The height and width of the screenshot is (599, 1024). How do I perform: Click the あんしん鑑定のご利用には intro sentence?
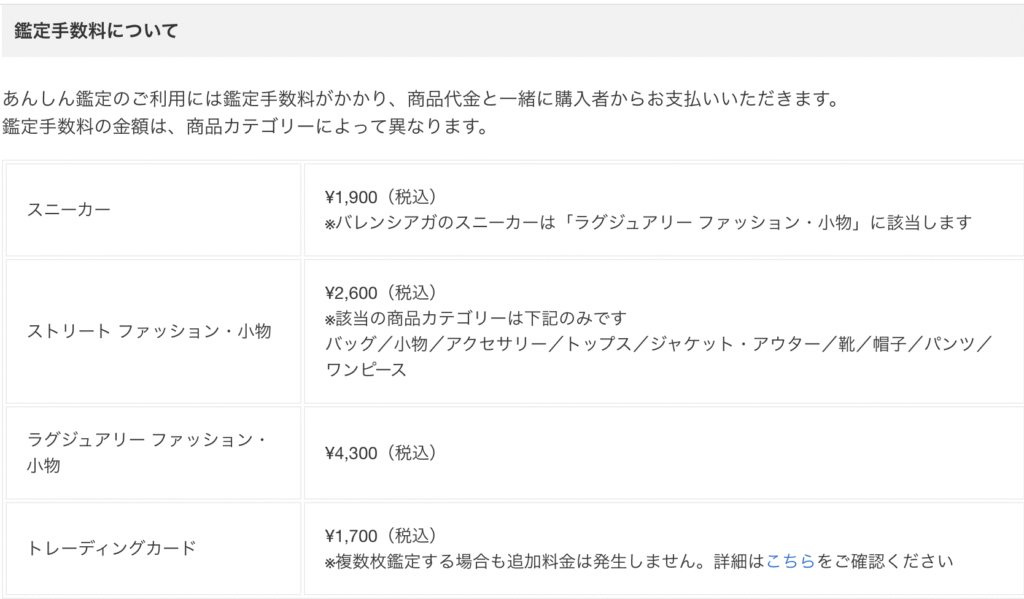pyautogui.click(x=421, y=99)
